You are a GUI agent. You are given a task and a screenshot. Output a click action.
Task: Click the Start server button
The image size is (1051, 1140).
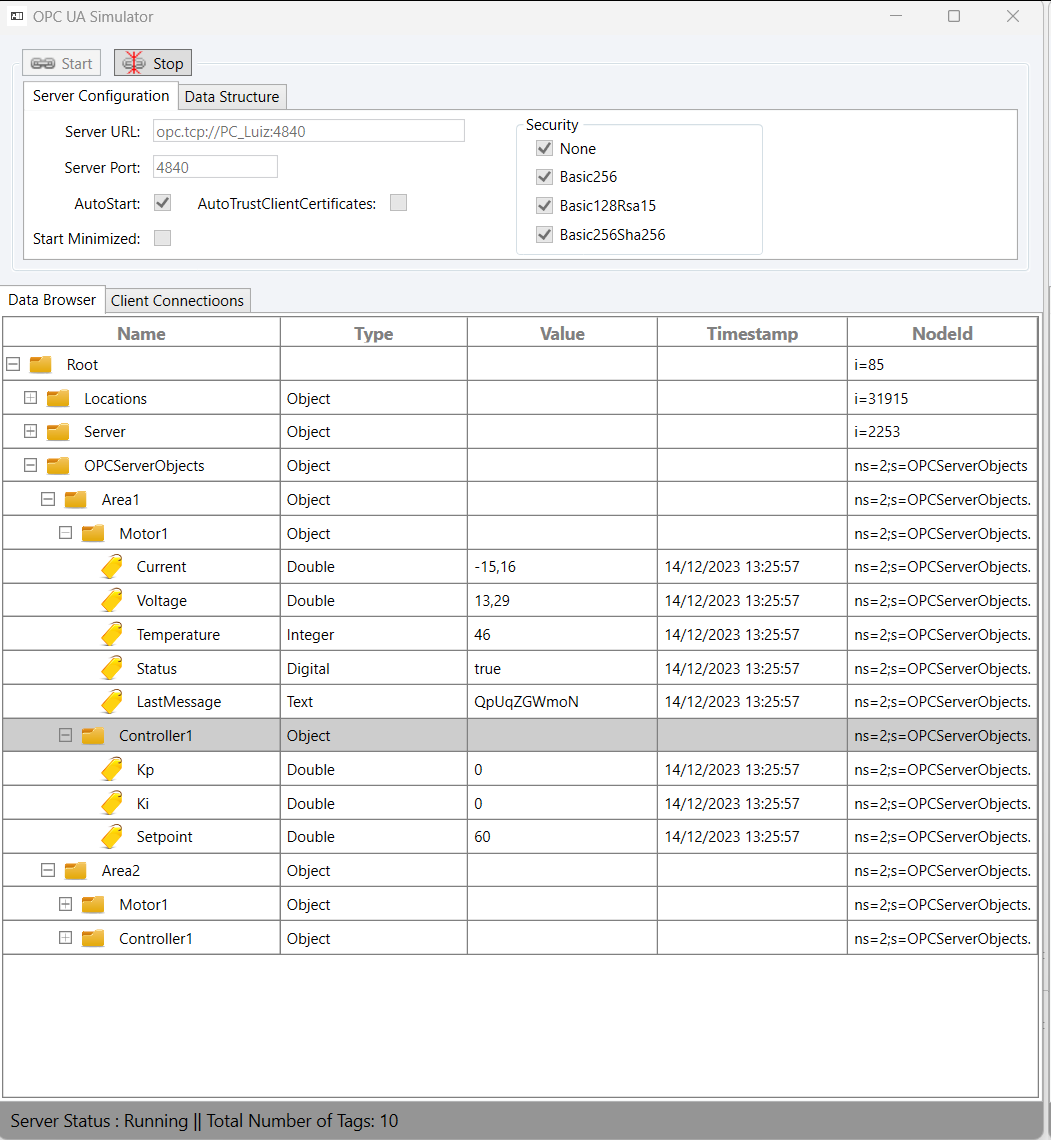62,64
